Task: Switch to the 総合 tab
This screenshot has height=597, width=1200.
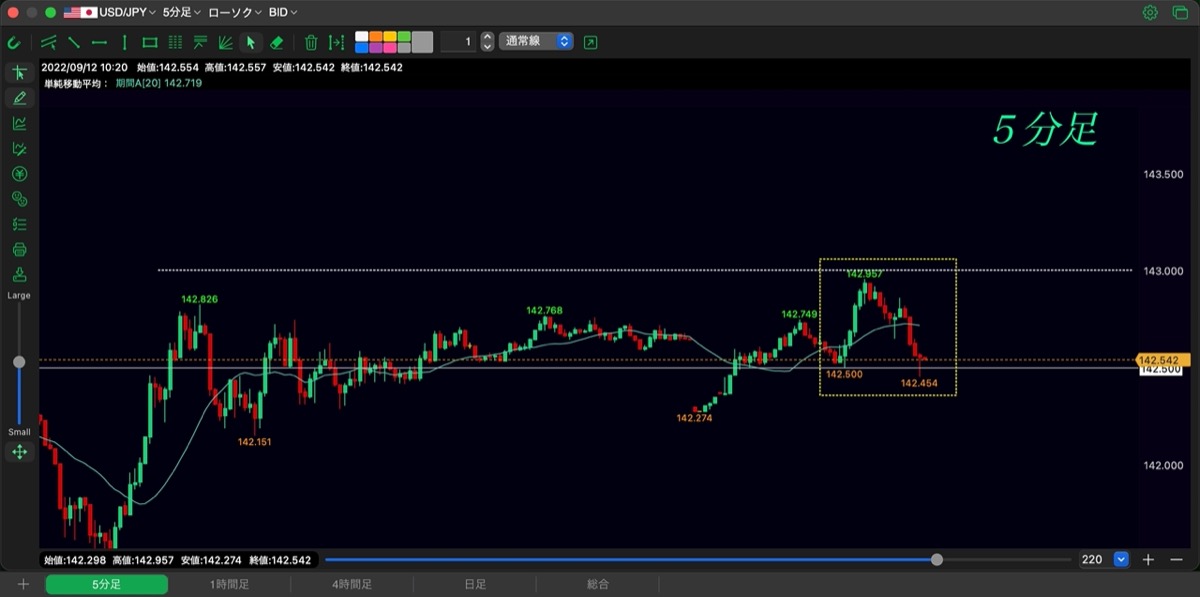Action: pos(598,584)
